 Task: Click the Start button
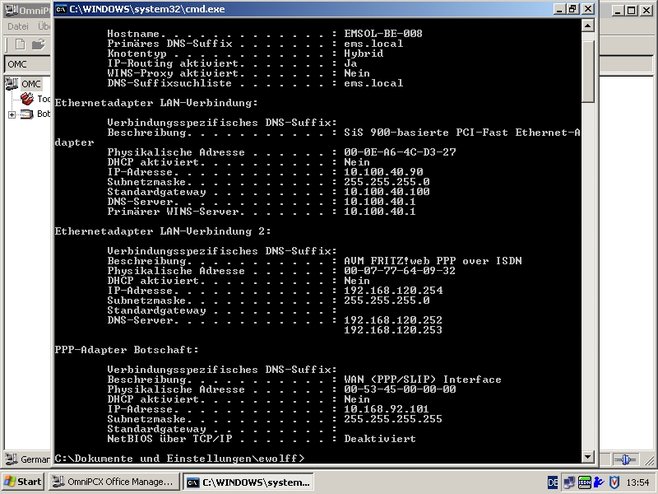click(23, 482)
